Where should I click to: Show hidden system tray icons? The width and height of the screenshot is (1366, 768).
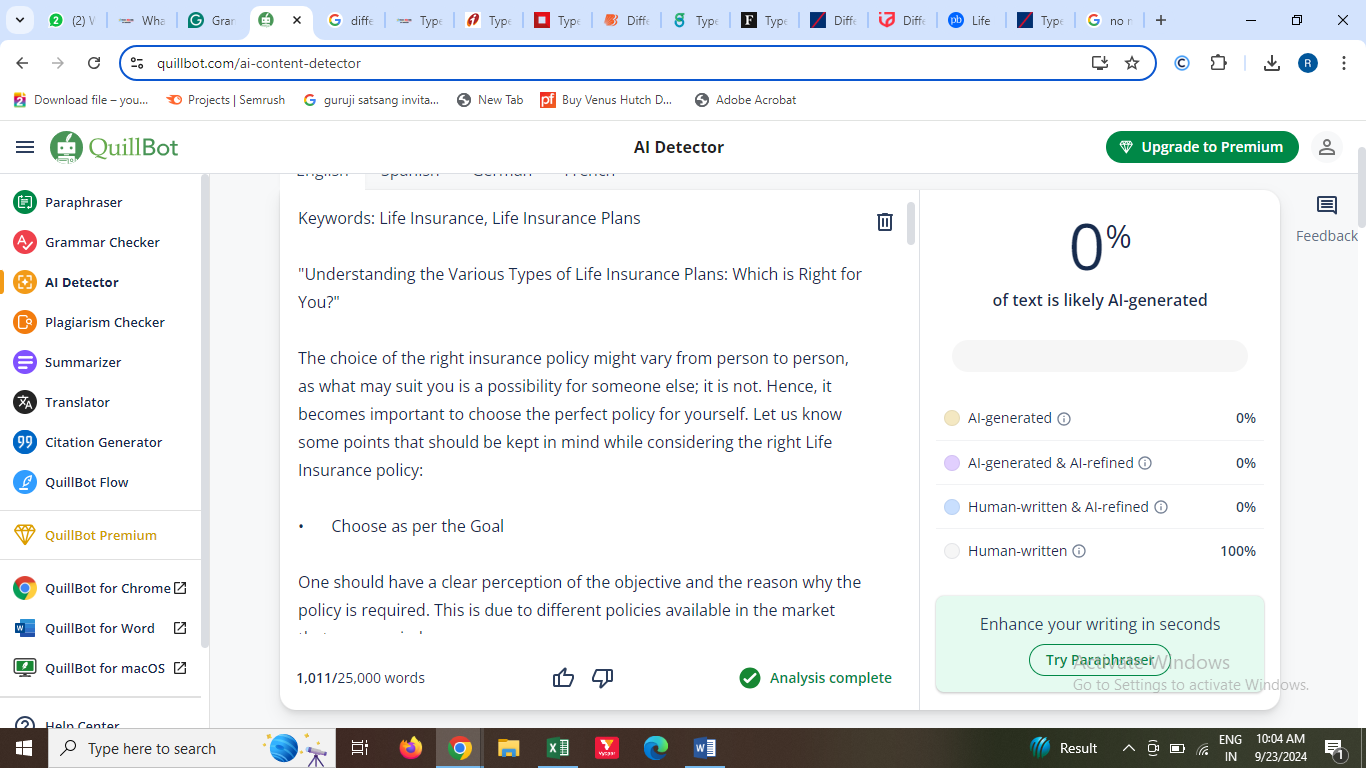[x=1129, y=748]
